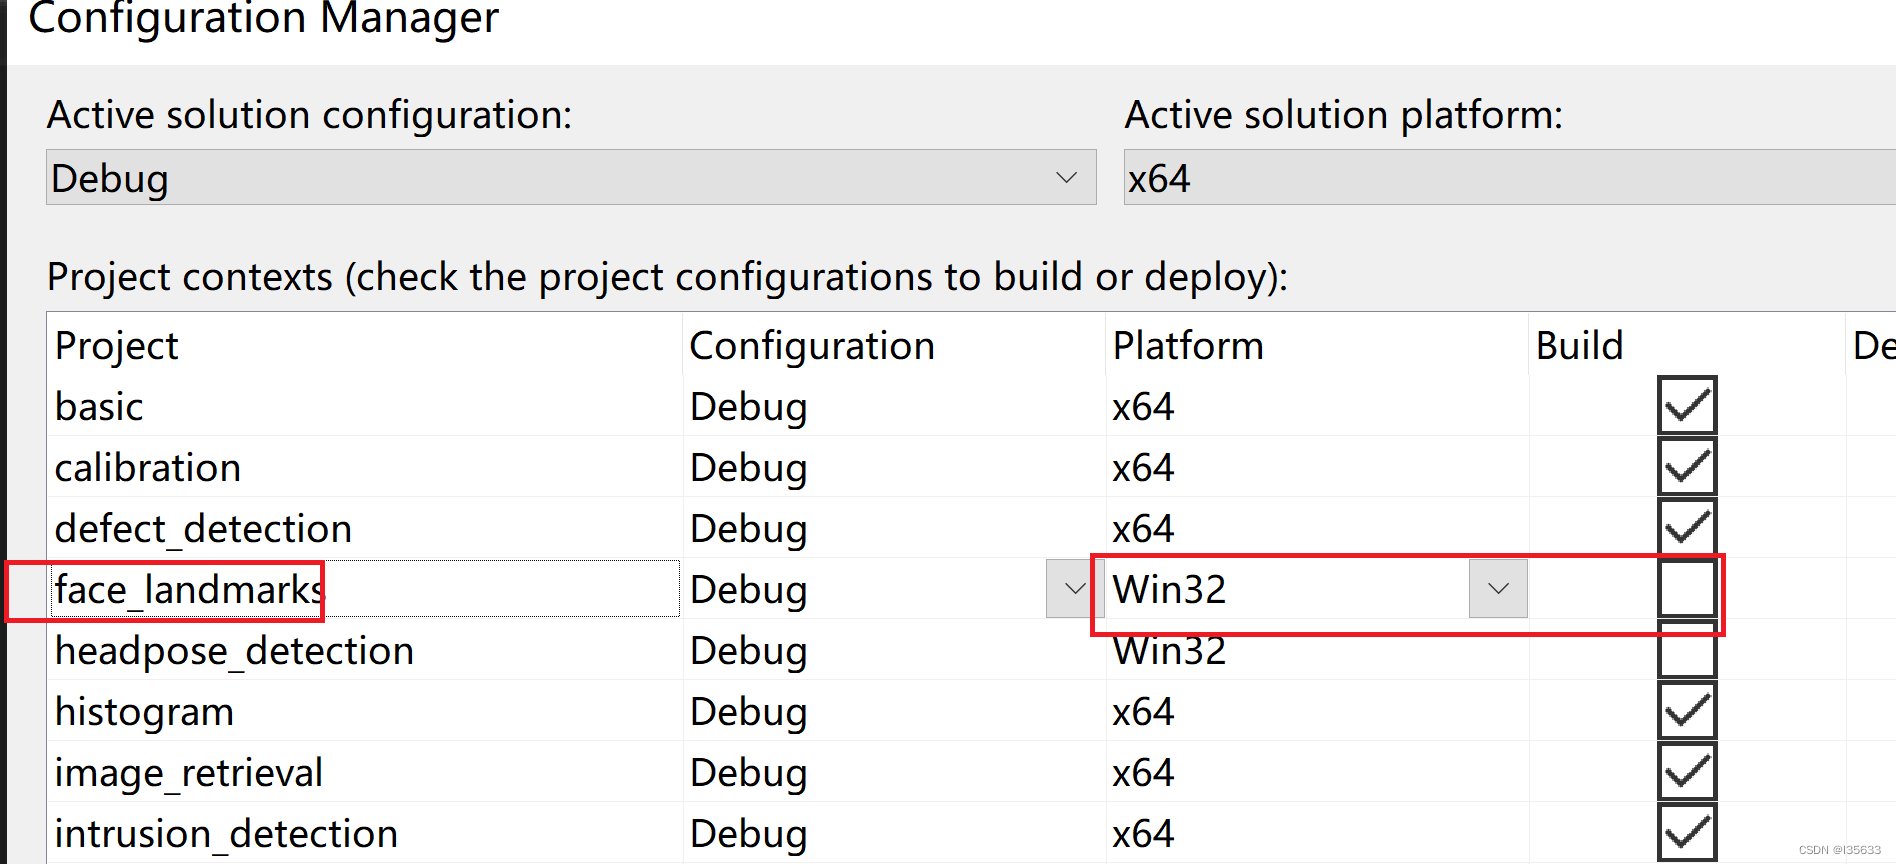
Task: Click the Project column header
Action: [x=116, y=345]
